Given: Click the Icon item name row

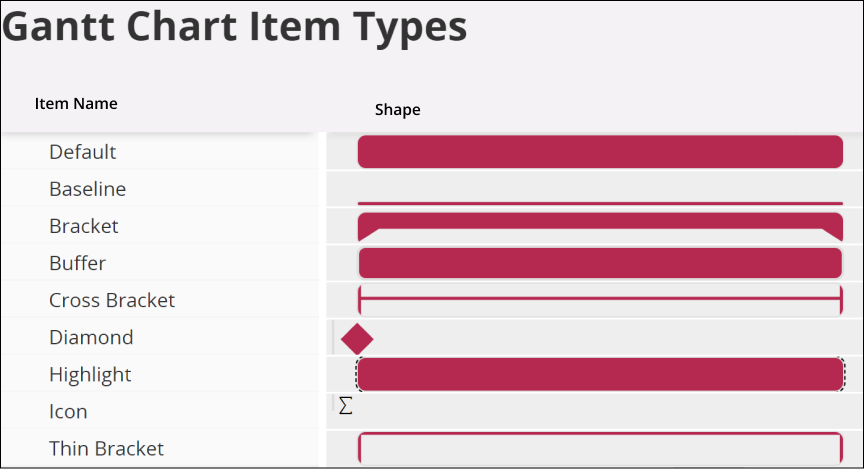Looking at the screenshot, I should click(68, 411).
